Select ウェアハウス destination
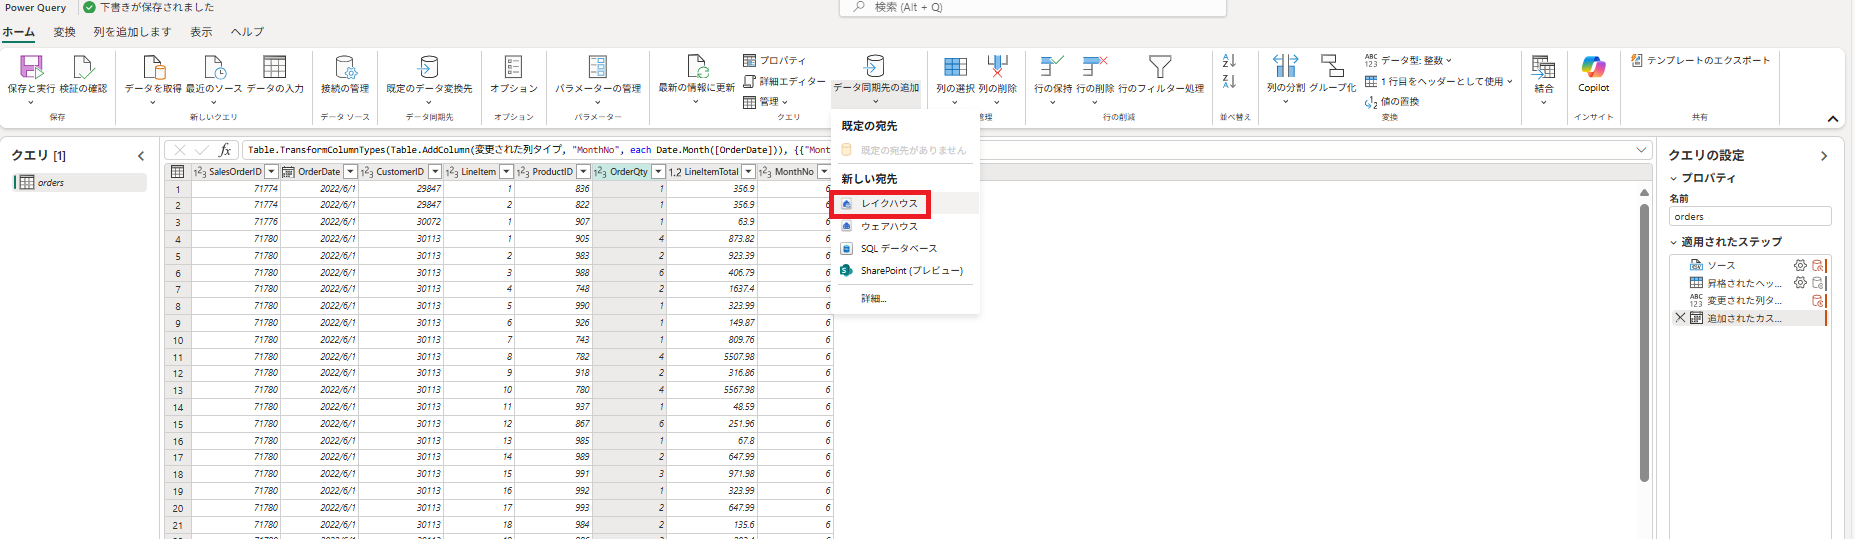1855x539 pixels. 905,227
